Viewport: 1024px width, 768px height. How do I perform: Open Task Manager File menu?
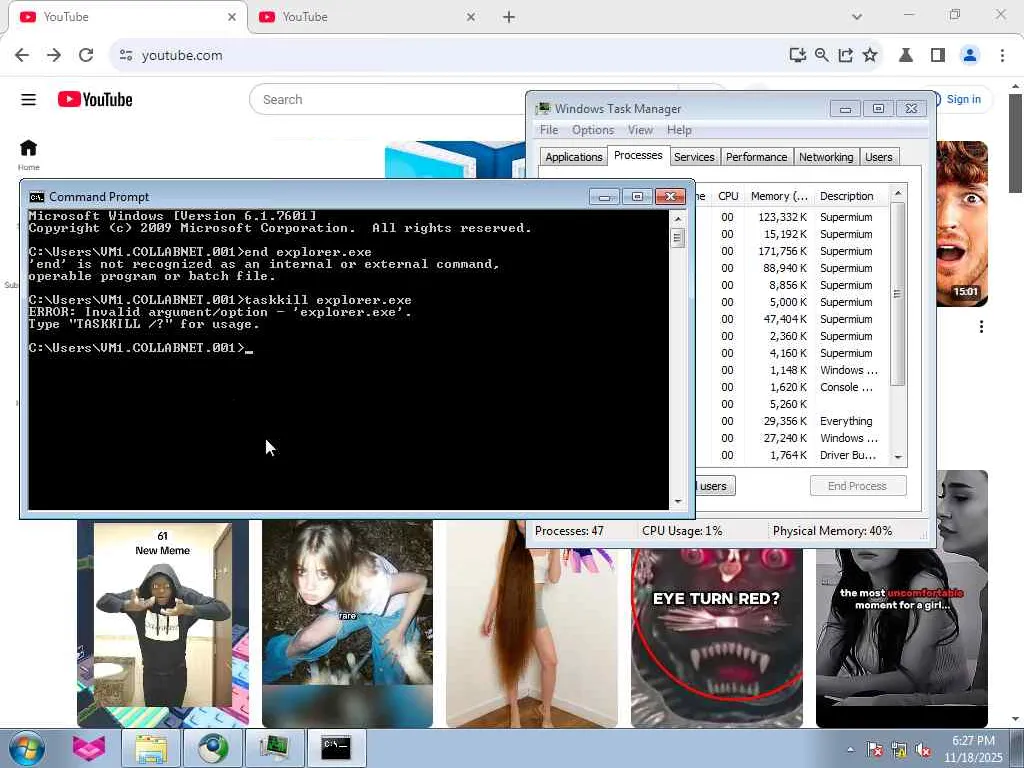[549, 130]
